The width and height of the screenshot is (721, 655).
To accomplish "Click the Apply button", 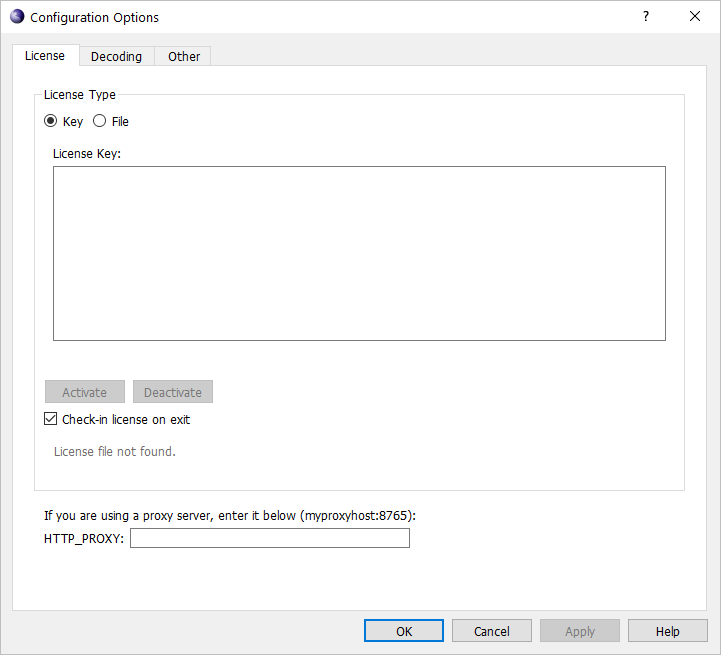I will pos(580,631).
